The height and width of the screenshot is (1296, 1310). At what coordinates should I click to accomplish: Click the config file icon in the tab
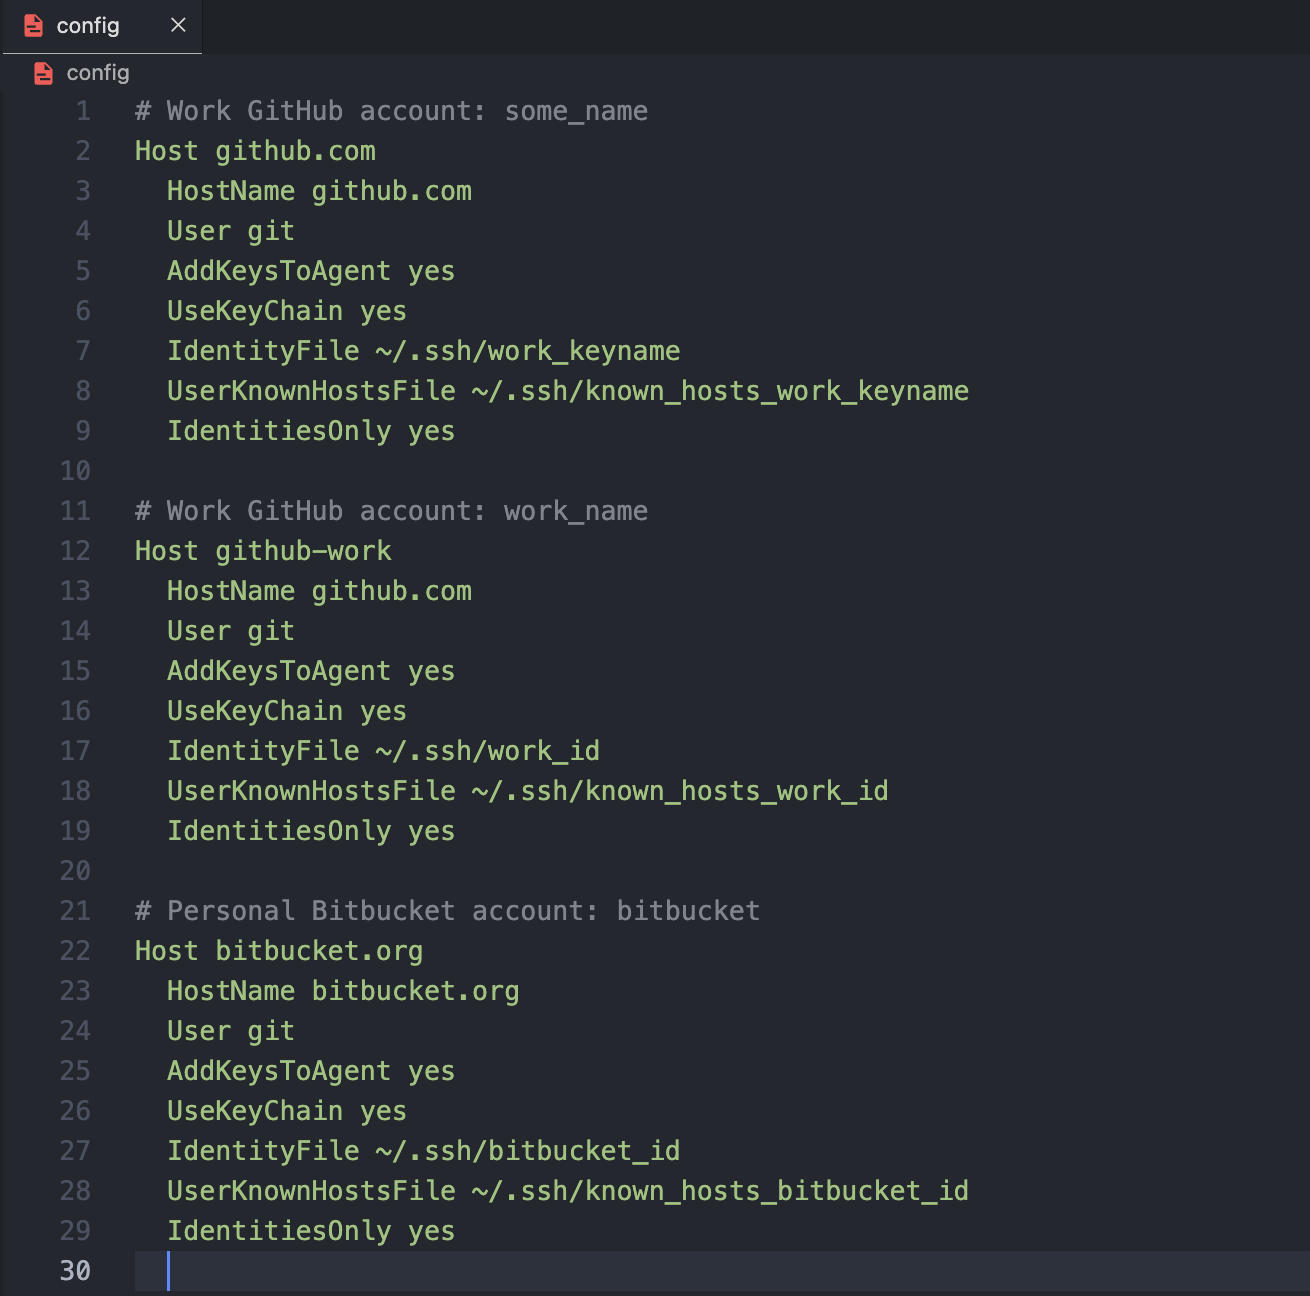tap(33, 26)
